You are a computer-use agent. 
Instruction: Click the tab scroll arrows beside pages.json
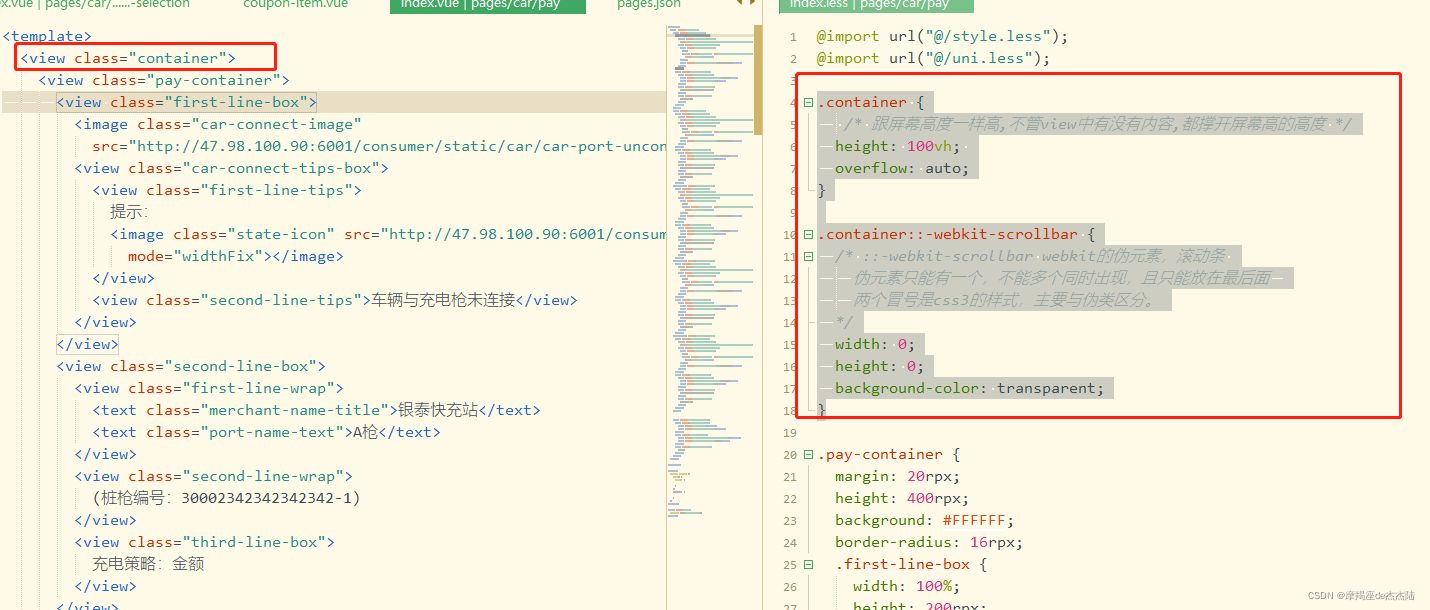pos(746,4)
